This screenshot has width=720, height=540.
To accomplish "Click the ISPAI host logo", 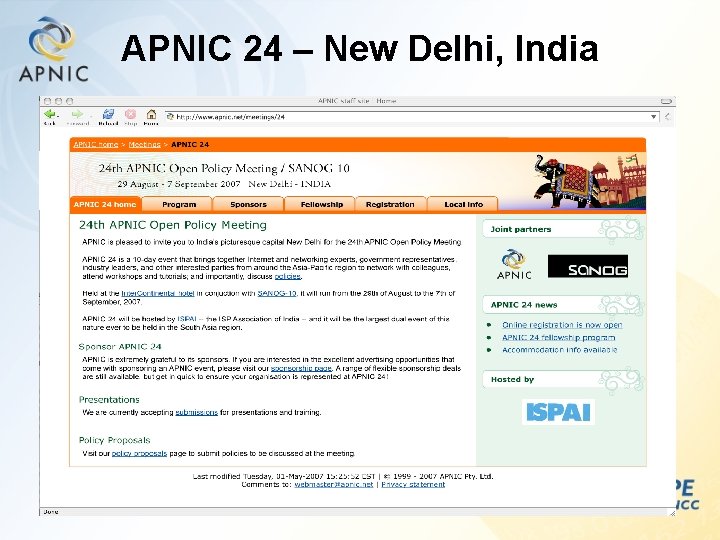I will pos(558,412).
